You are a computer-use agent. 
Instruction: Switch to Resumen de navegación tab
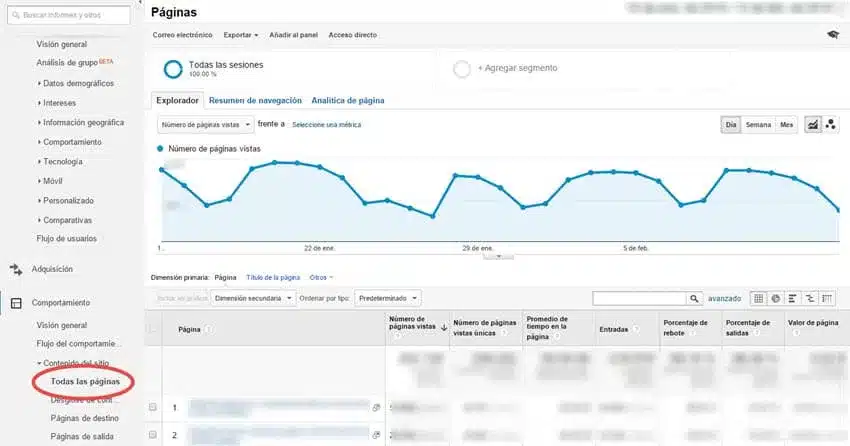tap(255, 101)
